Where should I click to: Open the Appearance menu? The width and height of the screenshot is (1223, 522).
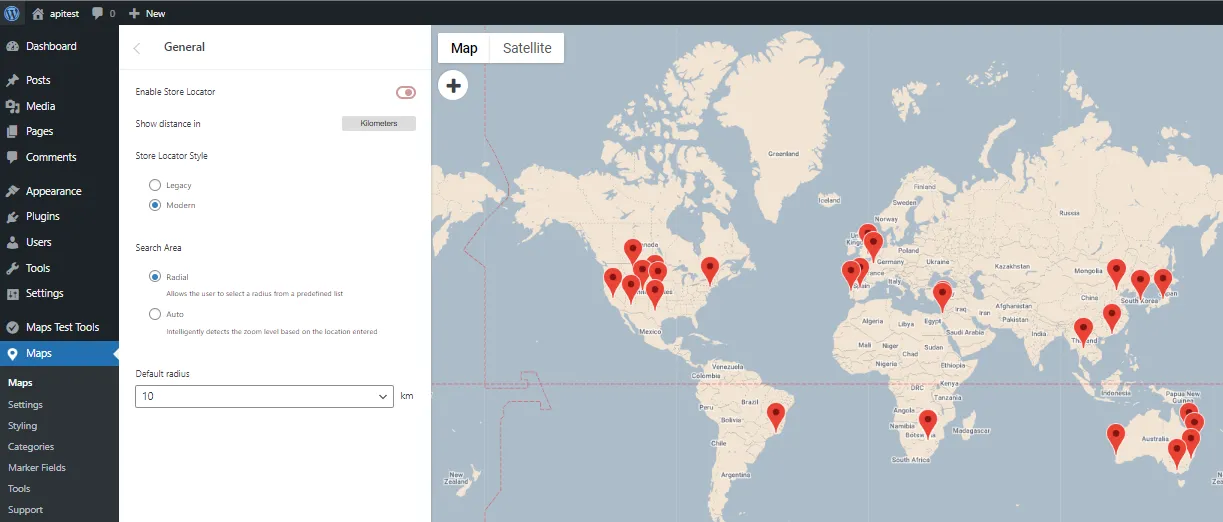point(59,191)
